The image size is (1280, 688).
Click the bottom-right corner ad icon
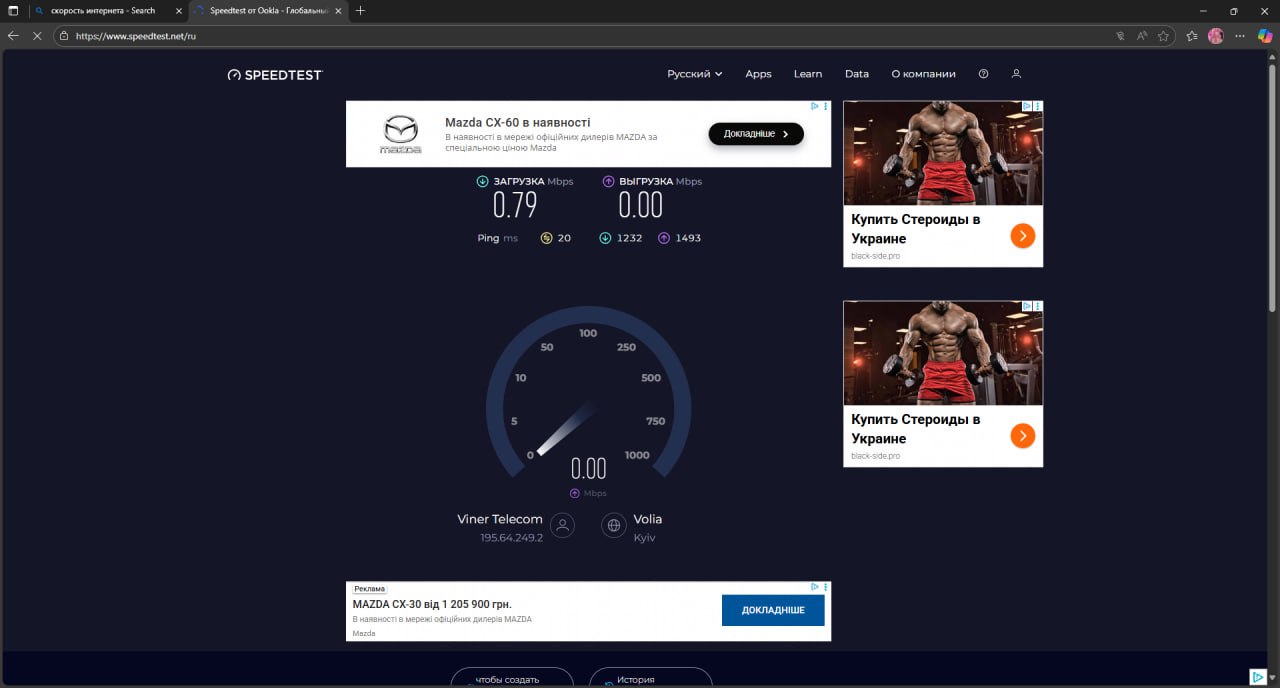pyautogui.click(x=1259, y=677)
